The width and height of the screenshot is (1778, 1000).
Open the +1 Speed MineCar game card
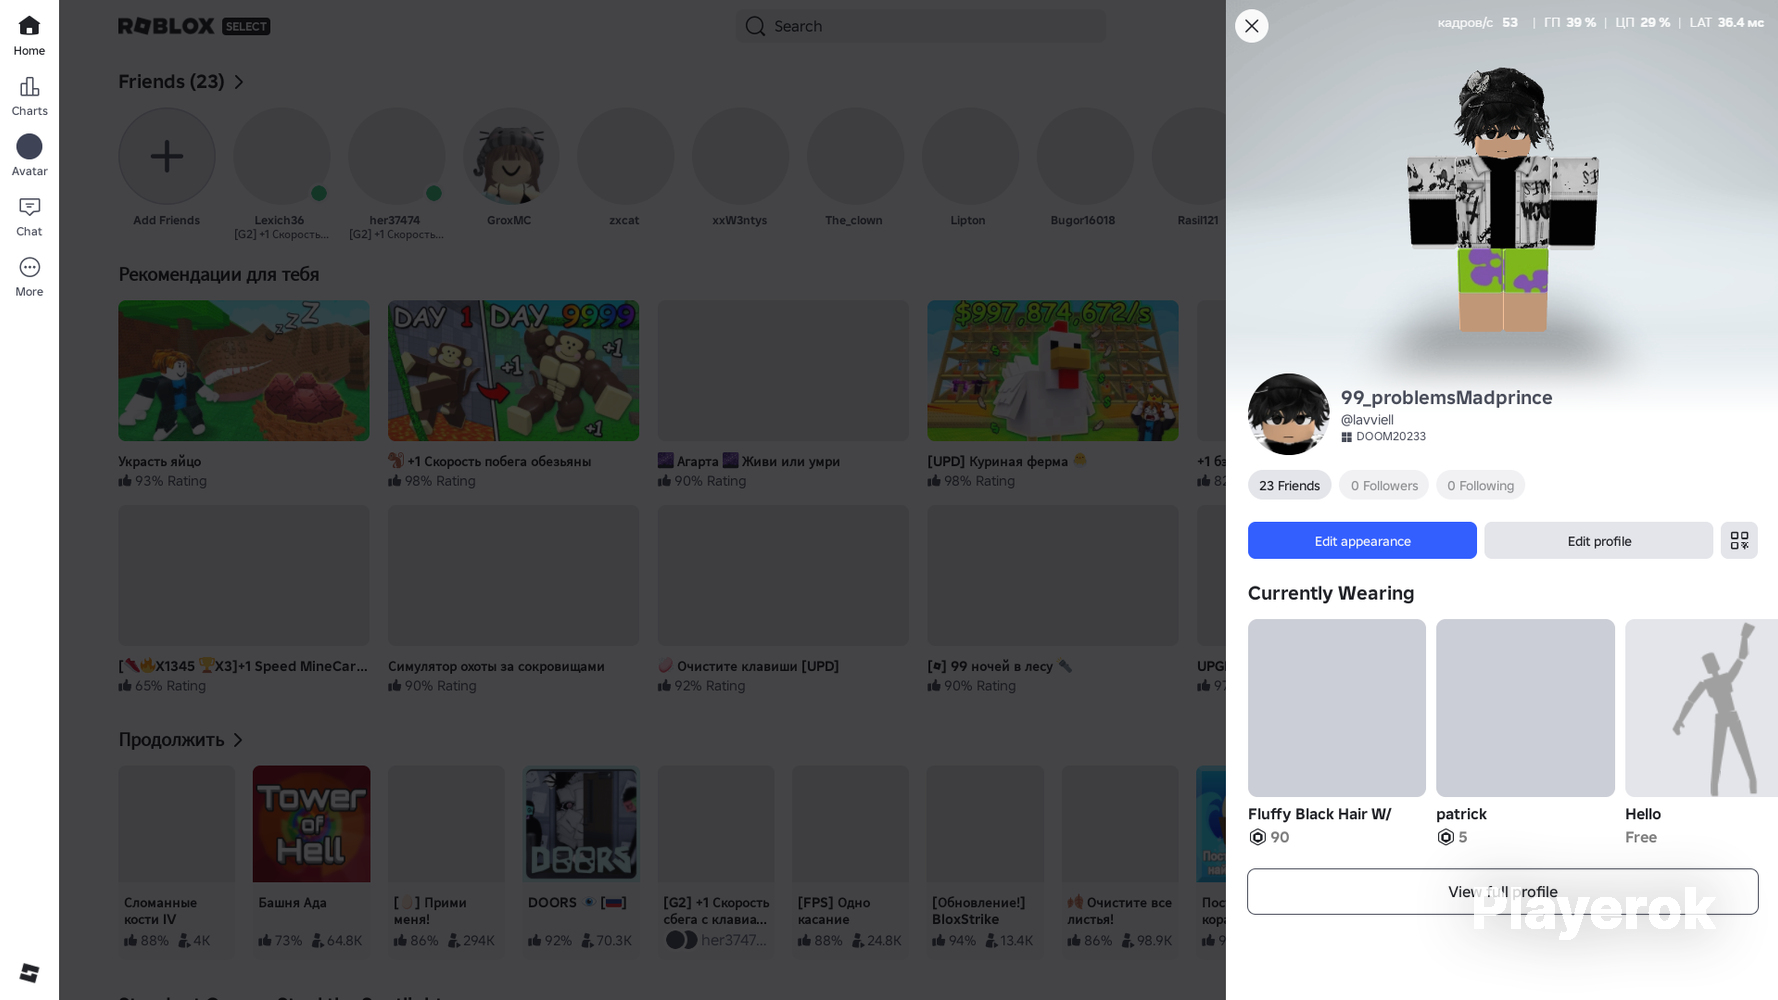pyautogui.click(x=244, y=575)
